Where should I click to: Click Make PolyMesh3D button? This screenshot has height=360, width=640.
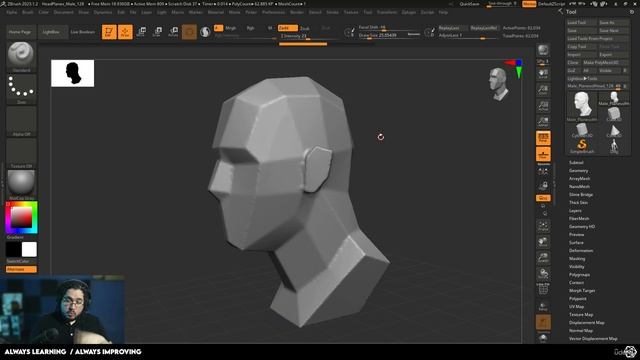point(606,62)
